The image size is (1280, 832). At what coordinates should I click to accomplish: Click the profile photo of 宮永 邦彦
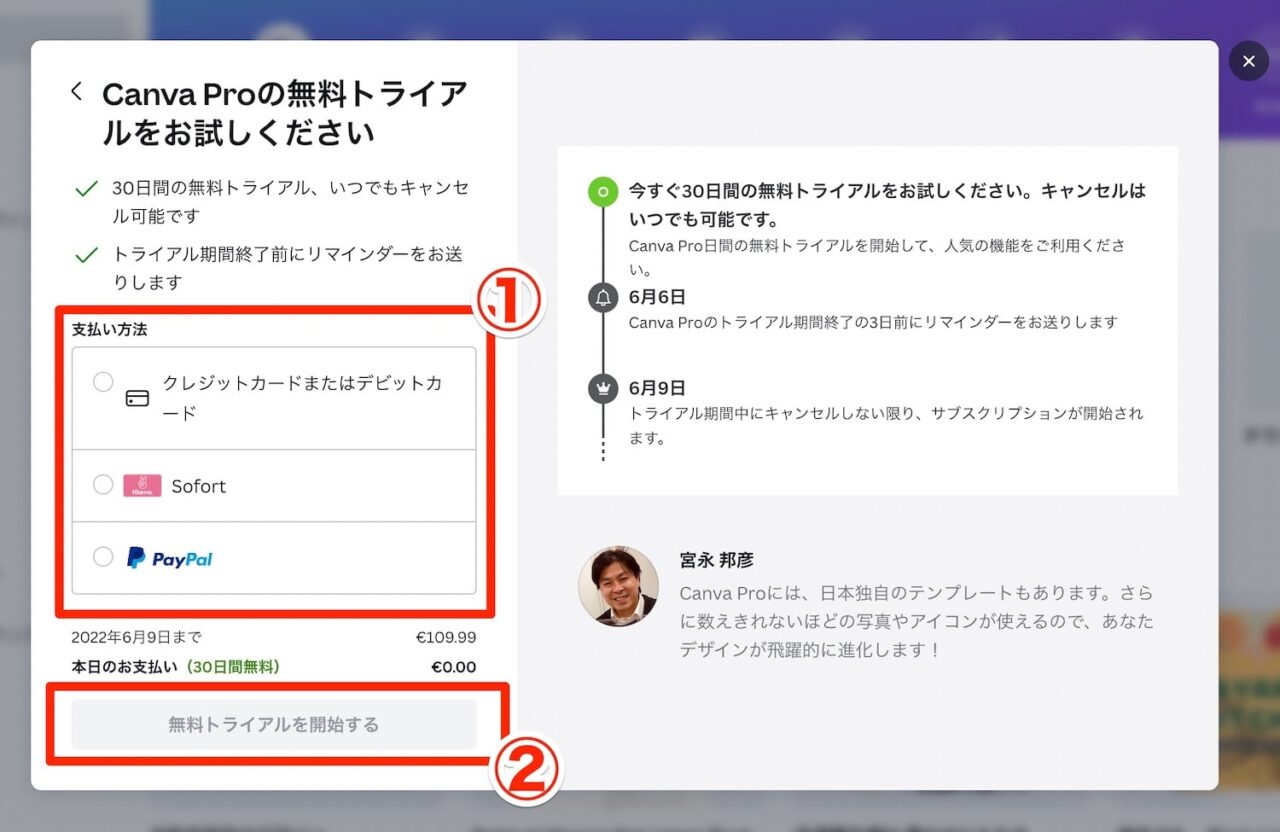pyautogui.click(x=618, y=586)
